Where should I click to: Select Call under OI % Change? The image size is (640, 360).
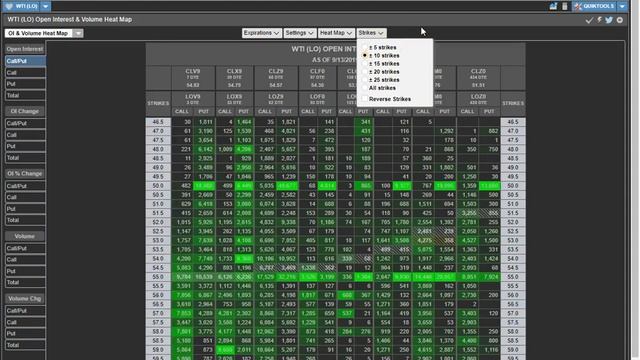pyautogui.click(x=25, y=197)
